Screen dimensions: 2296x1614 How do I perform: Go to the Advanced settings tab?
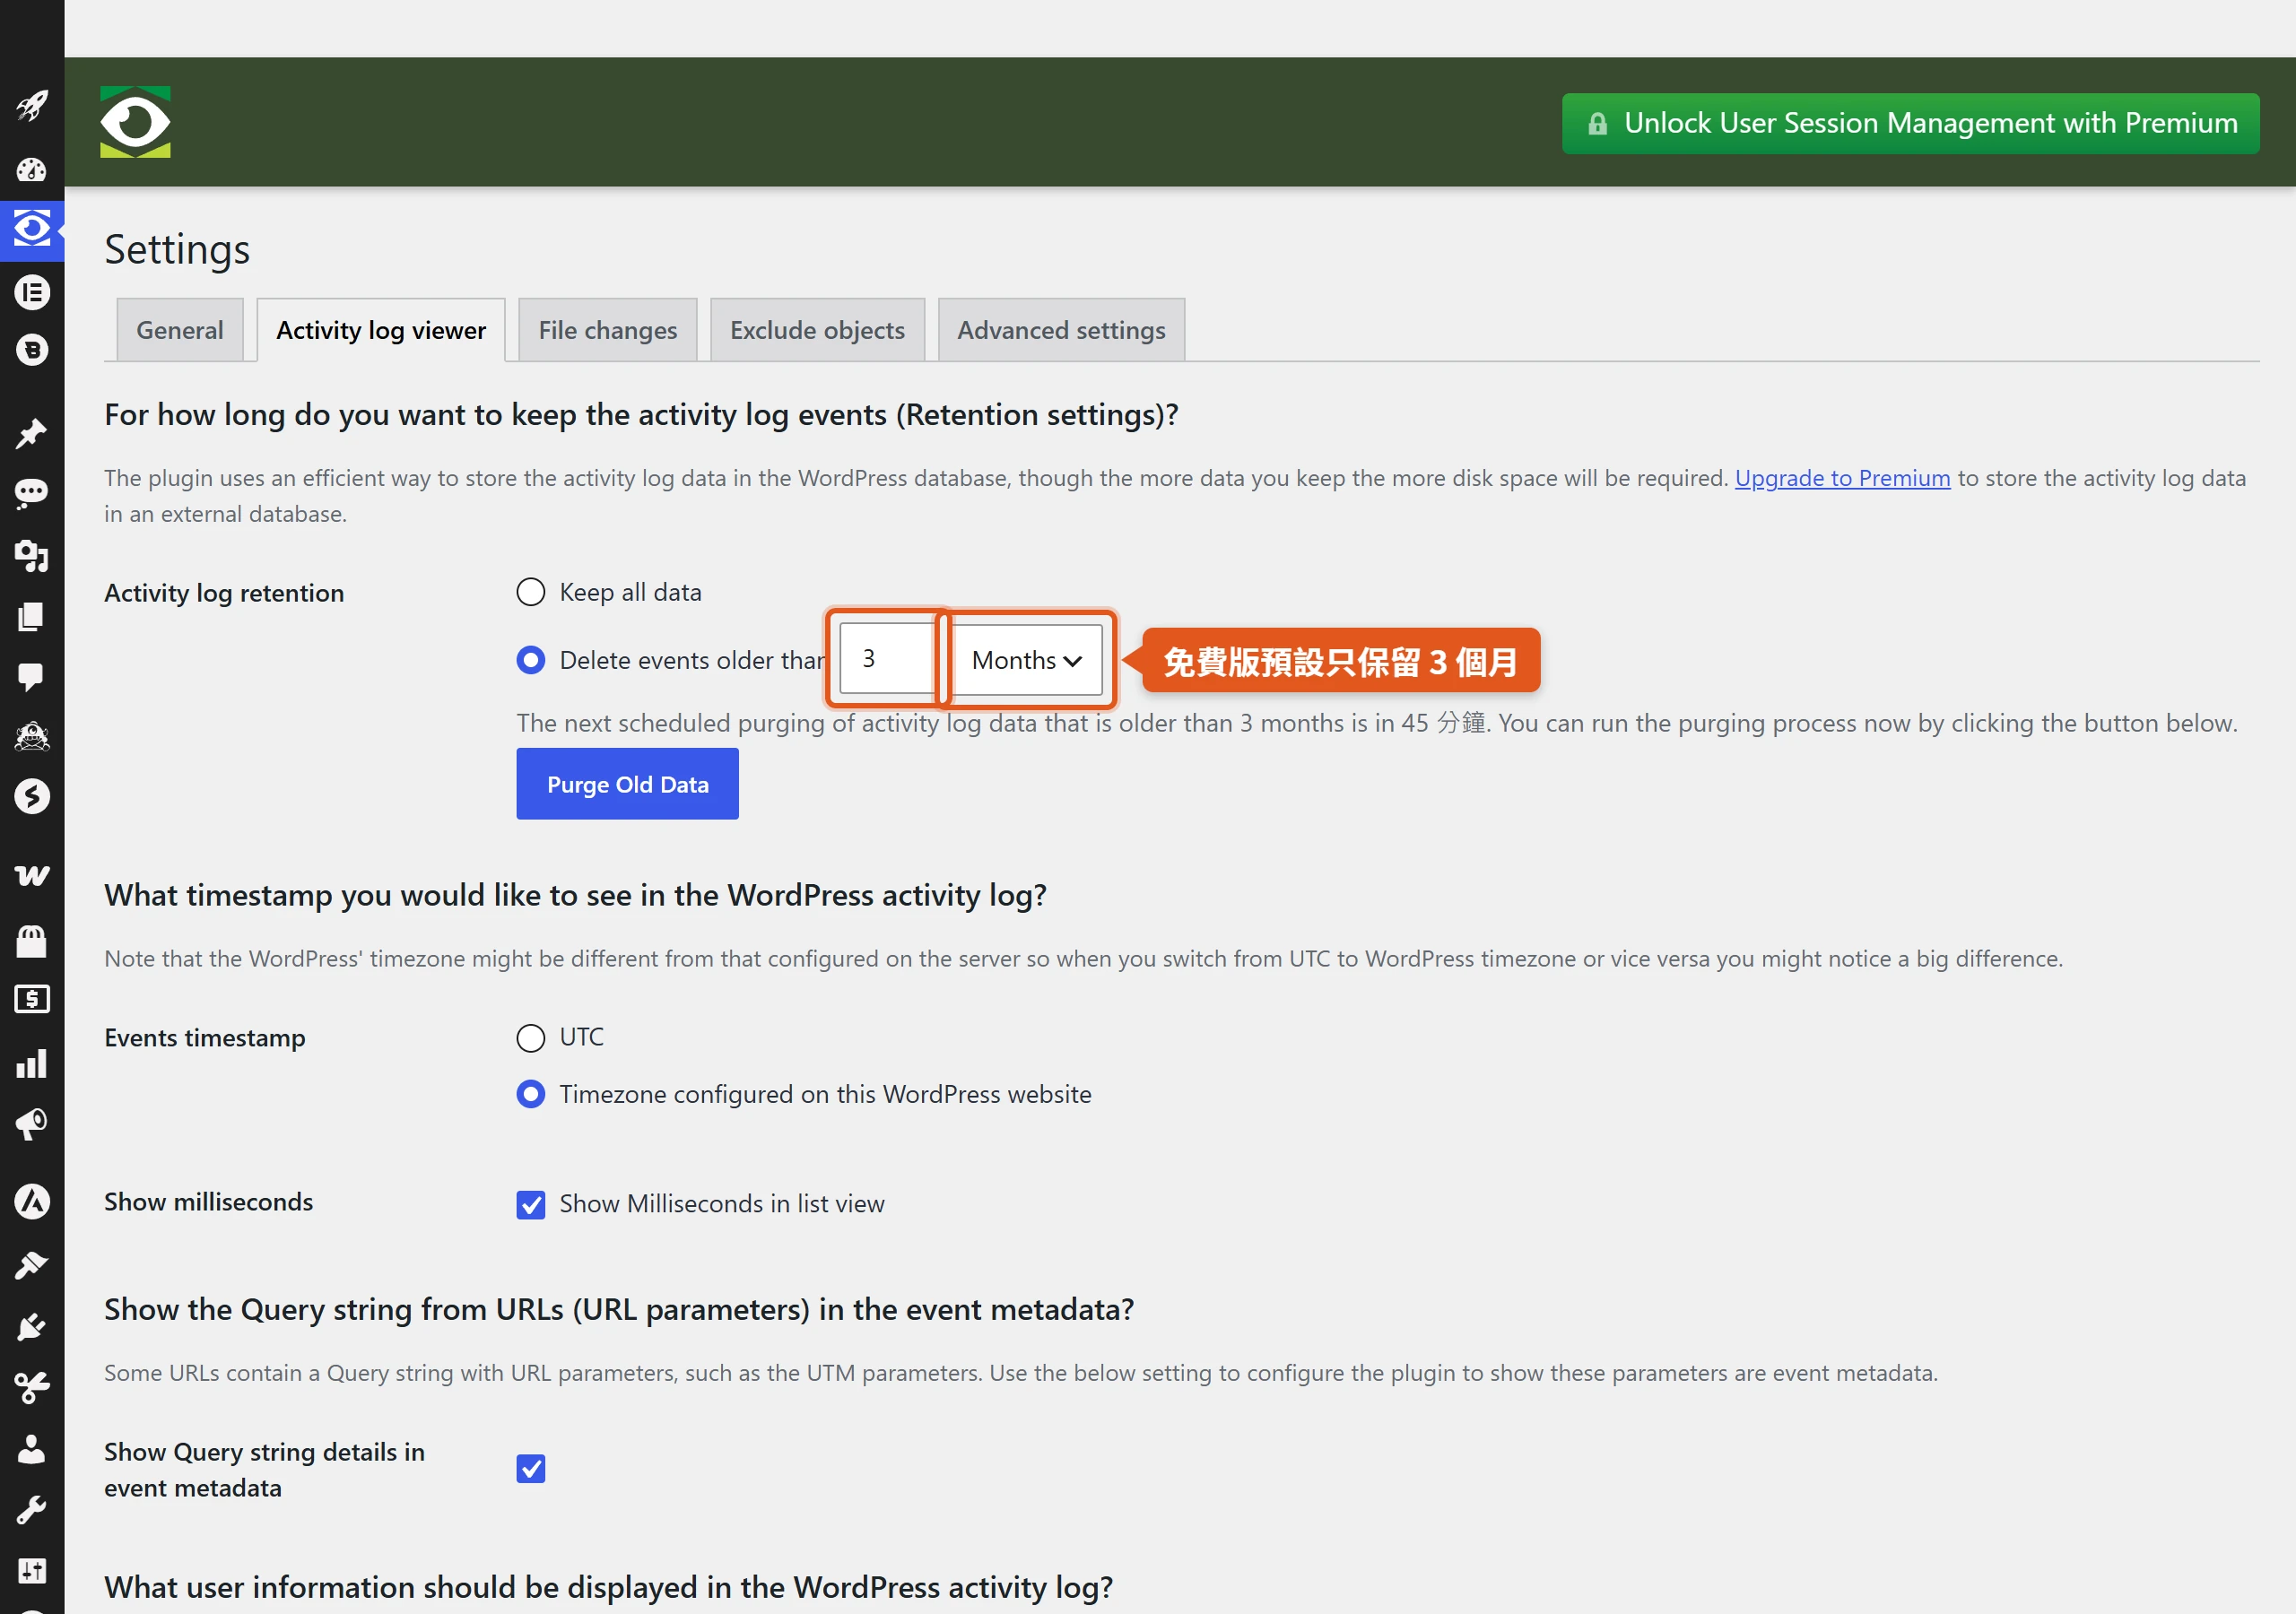1061,330
